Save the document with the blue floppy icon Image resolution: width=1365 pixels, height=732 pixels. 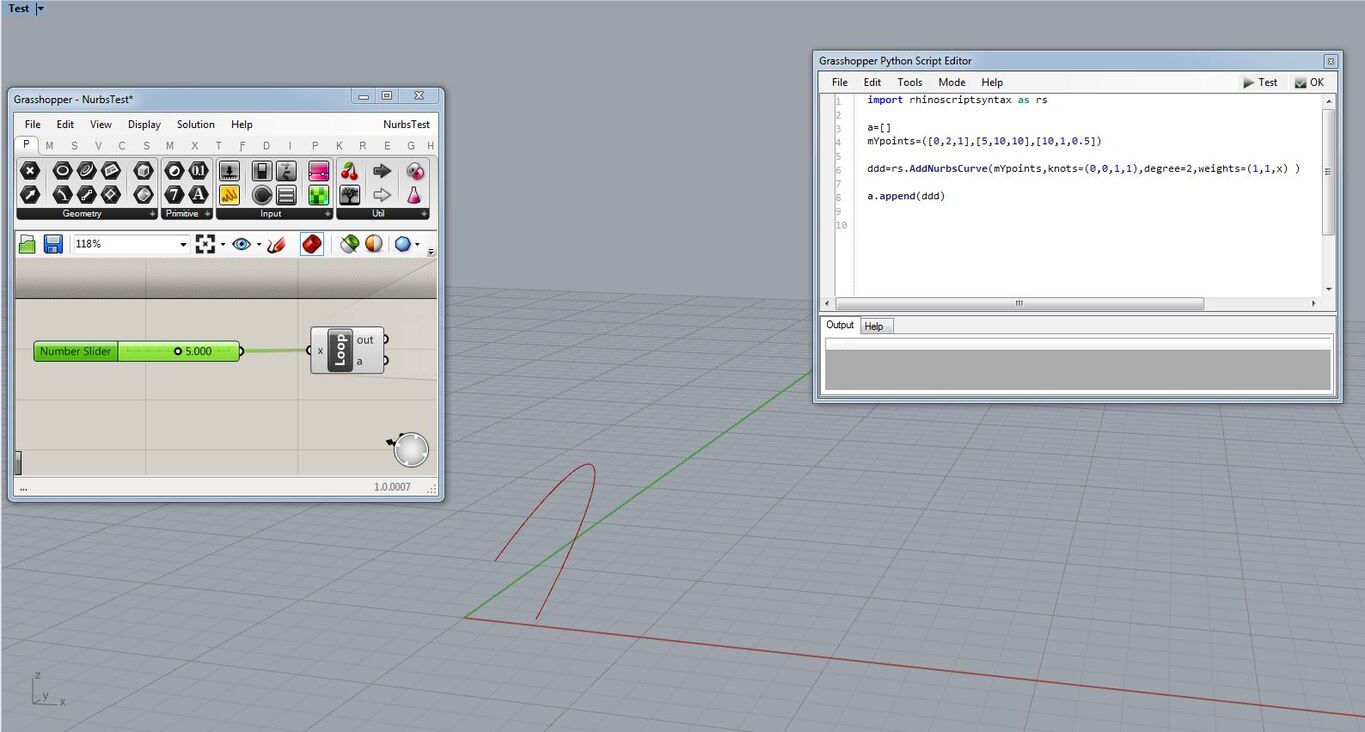[53, 244]
